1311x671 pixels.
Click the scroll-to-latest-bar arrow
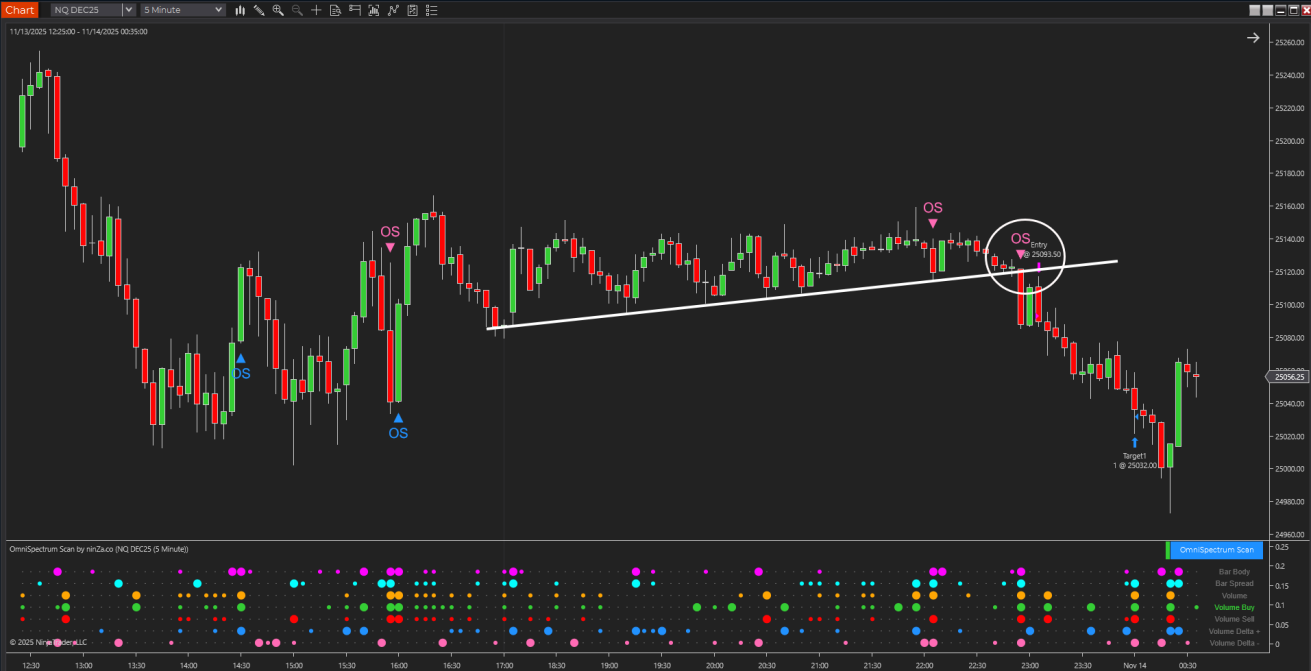pos(1253,38)
